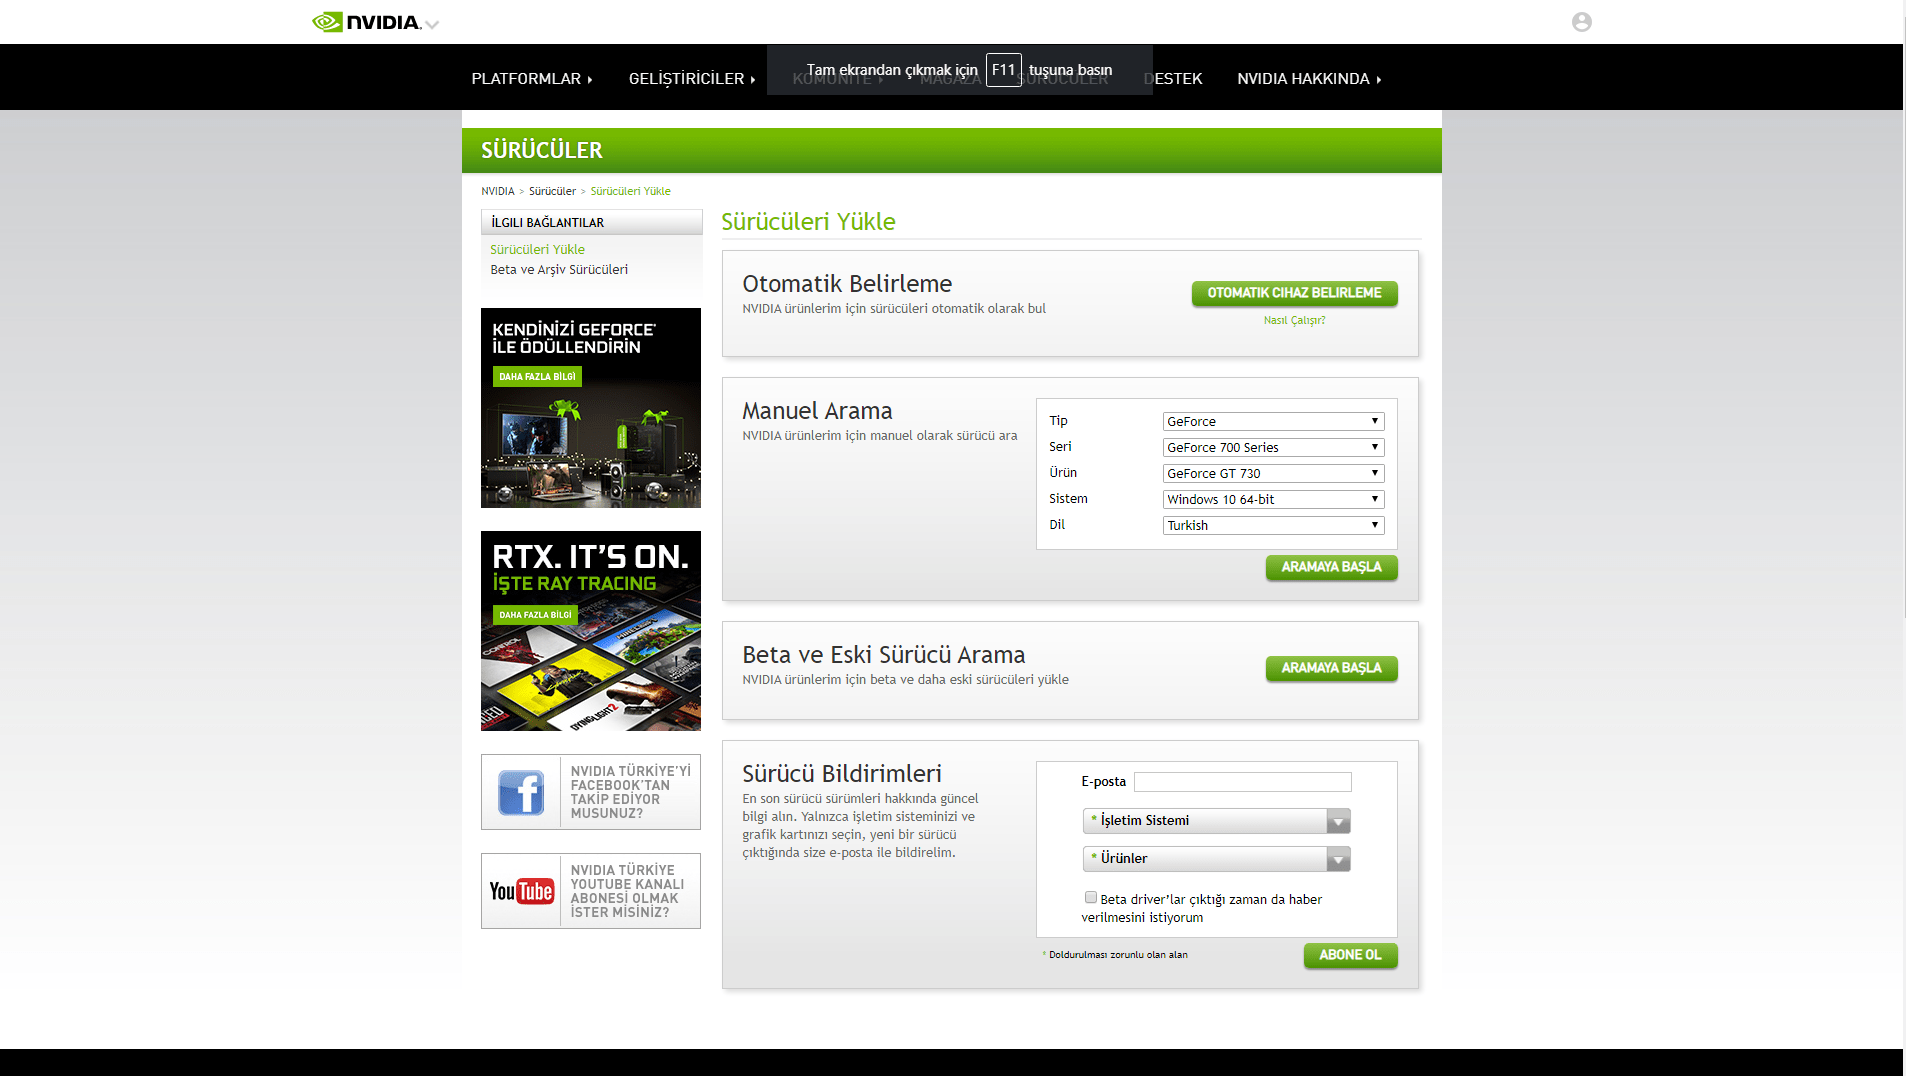Open the NVIDIA Türkiye Facebook text link
This screenshot has width=1906, height=1076.
[x=630, y=792]
